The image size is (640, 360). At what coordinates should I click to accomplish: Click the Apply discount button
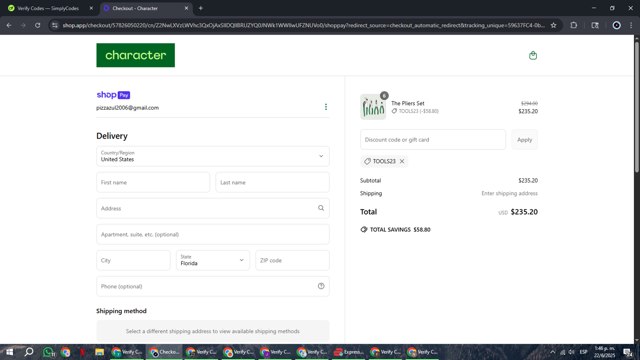(x=524, y=140)
